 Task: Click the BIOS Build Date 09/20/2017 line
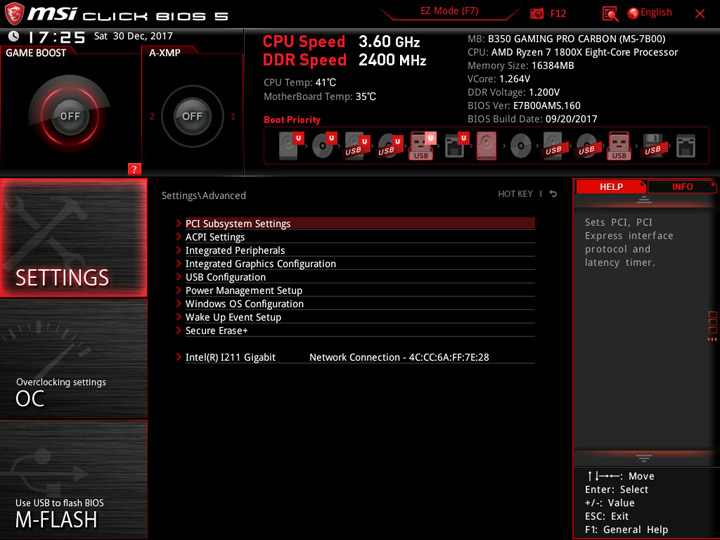[x=532, y=119]
